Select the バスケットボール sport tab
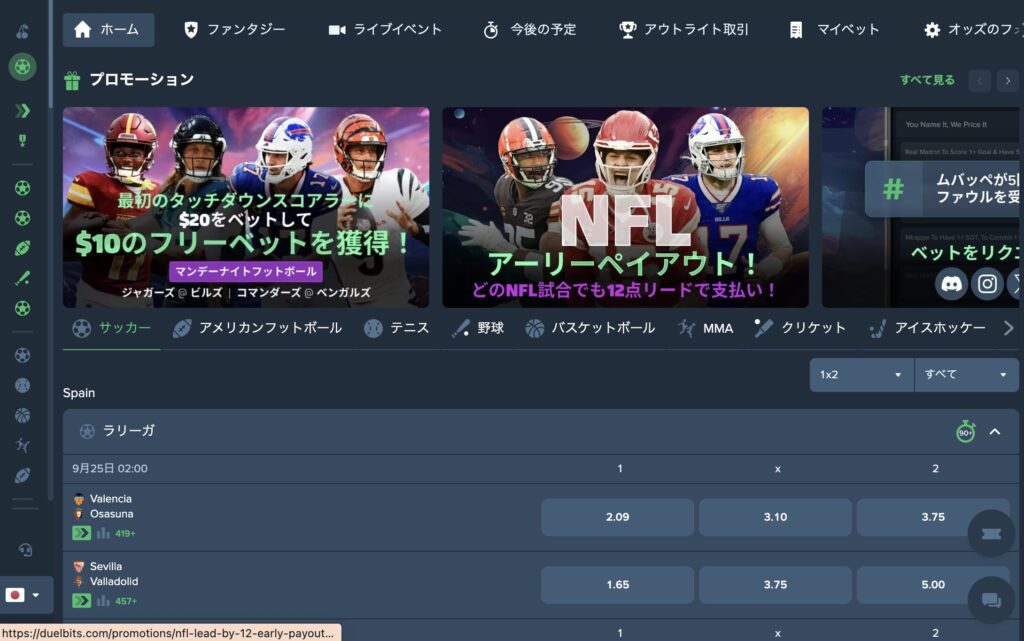The image size is (1024, 641). click(x=590, y=328)
